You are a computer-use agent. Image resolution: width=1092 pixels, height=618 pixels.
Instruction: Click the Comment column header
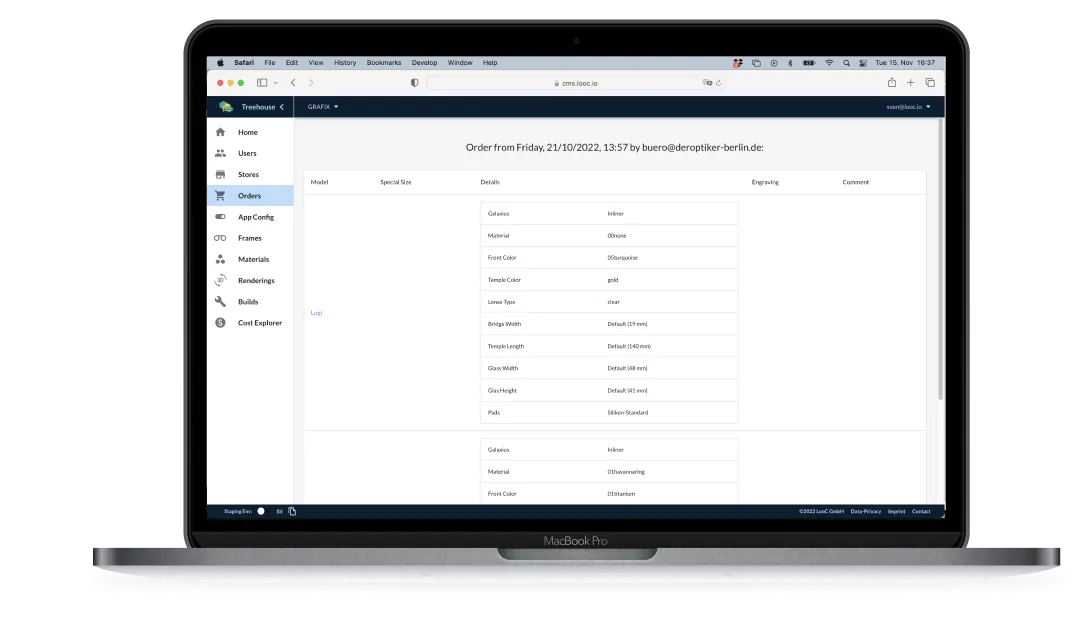click(x=855, y=182)
